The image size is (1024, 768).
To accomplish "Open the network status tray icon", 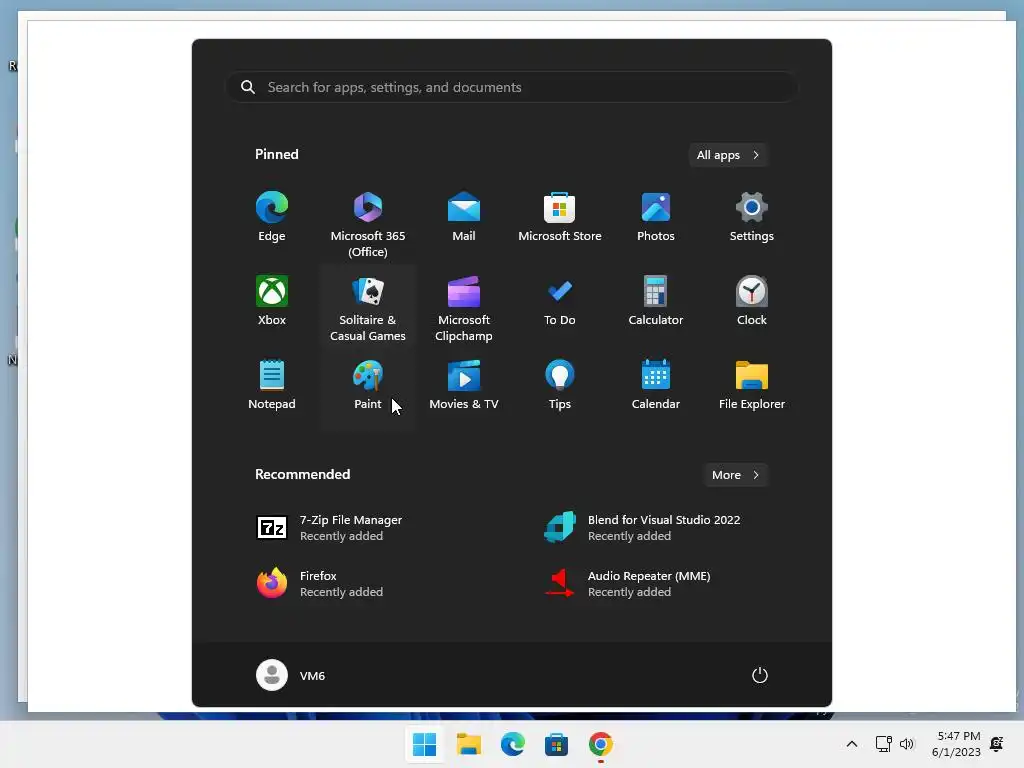I will click(884, 744).
